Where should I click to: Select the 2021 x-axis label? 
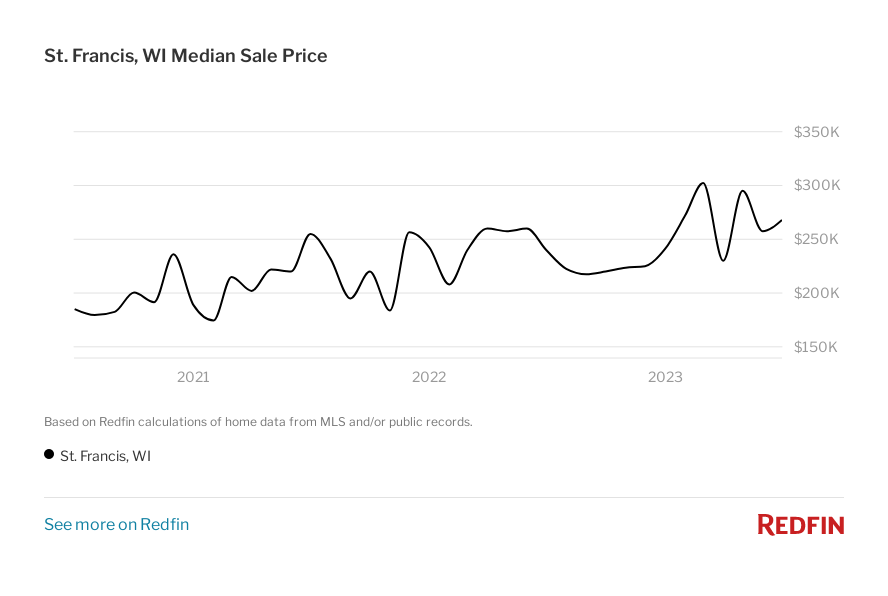pos(193,377)
